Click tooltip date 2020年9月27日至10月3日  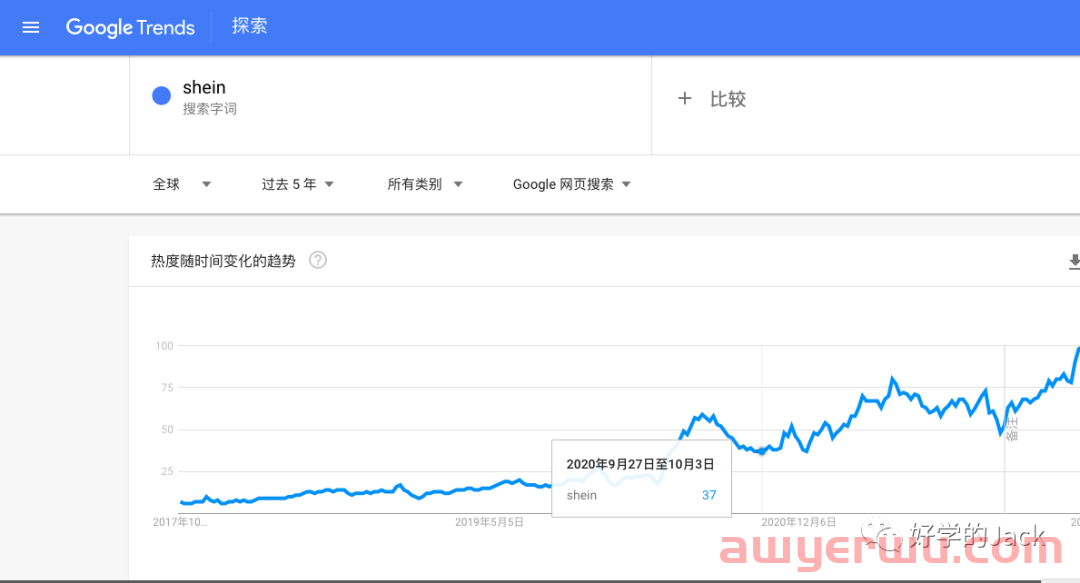(x=640, y=464)
